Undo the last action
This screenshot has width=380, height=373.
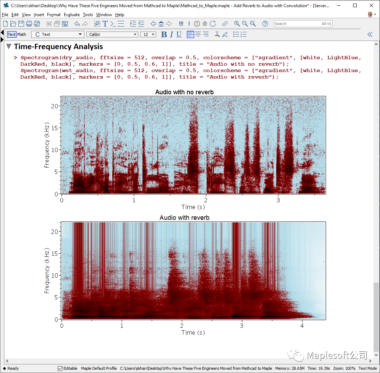click(x=77, y=24)
